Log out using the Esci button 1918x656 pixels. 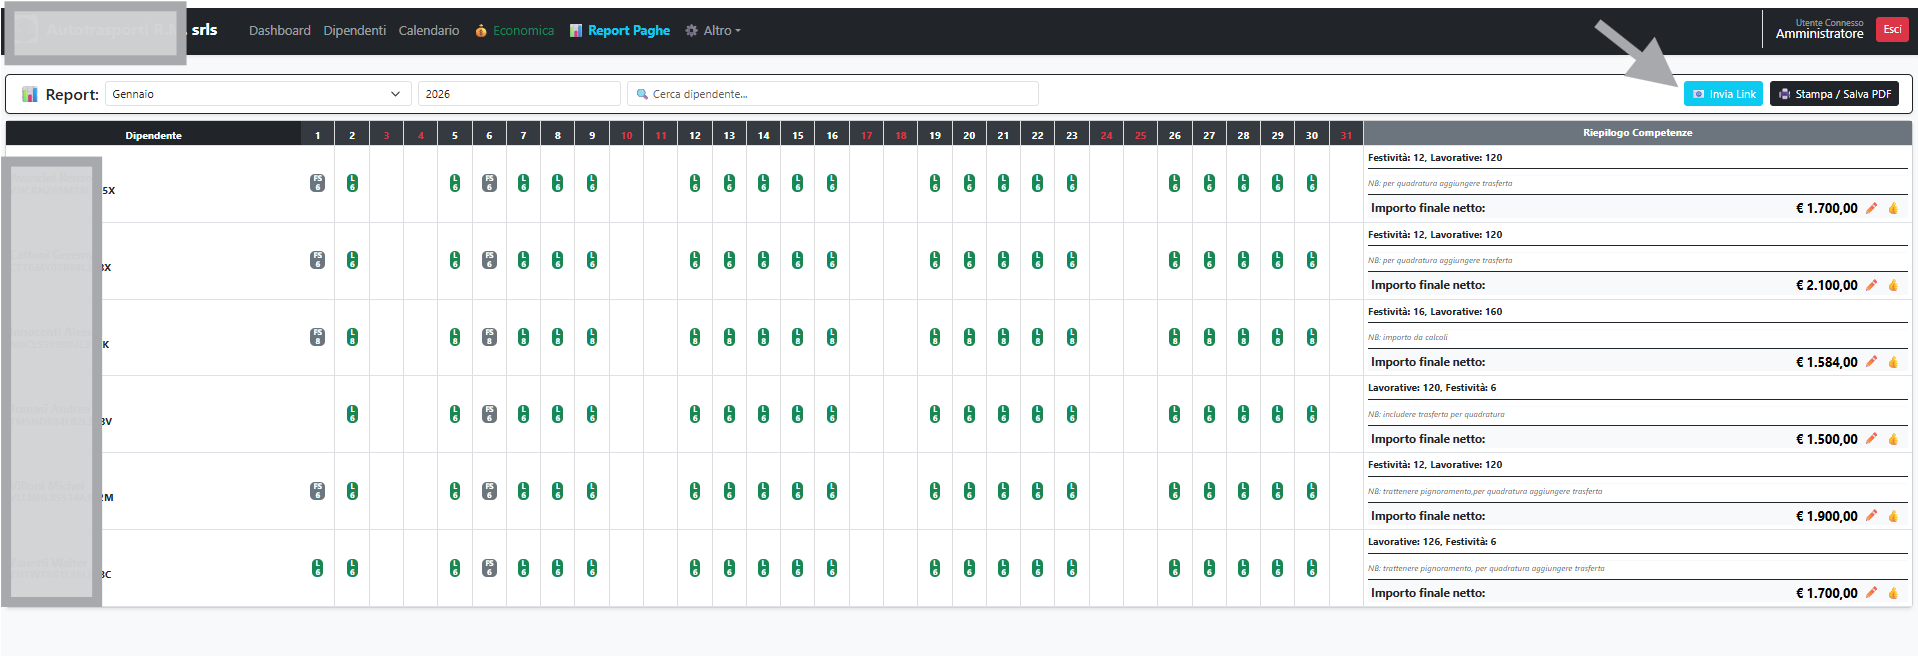coord(1892,30)
